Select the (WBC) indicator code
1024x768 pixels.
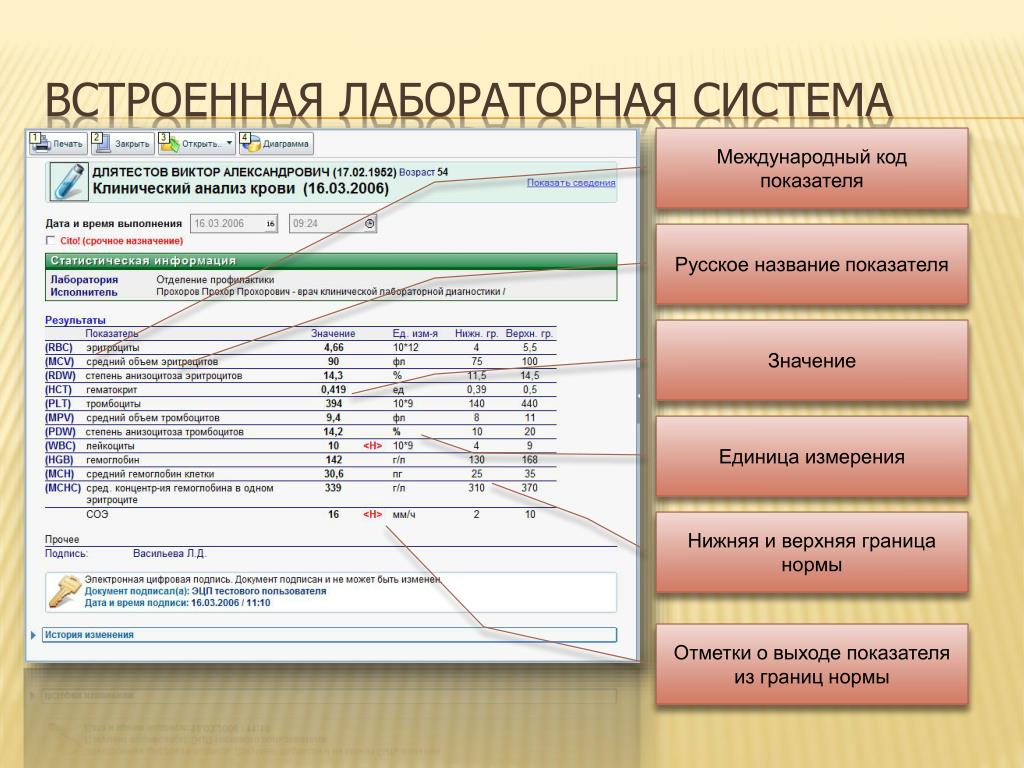pos(60,445)
